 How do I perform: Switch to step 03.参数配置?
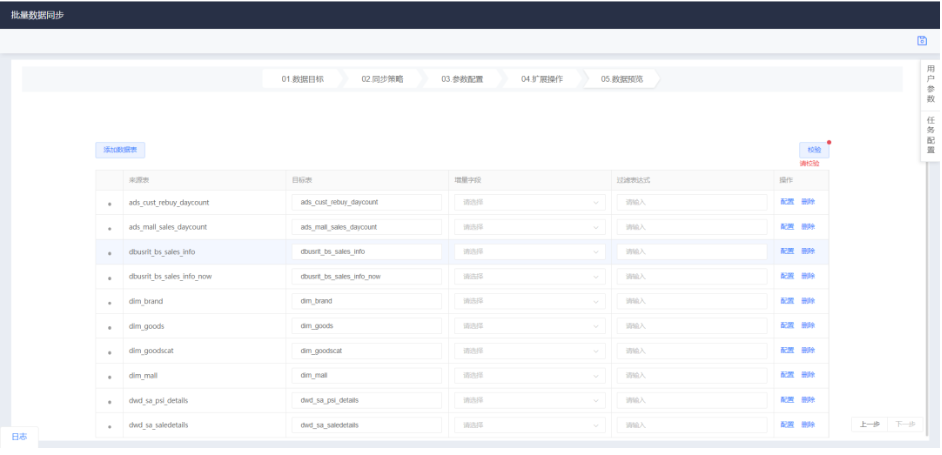462,78
